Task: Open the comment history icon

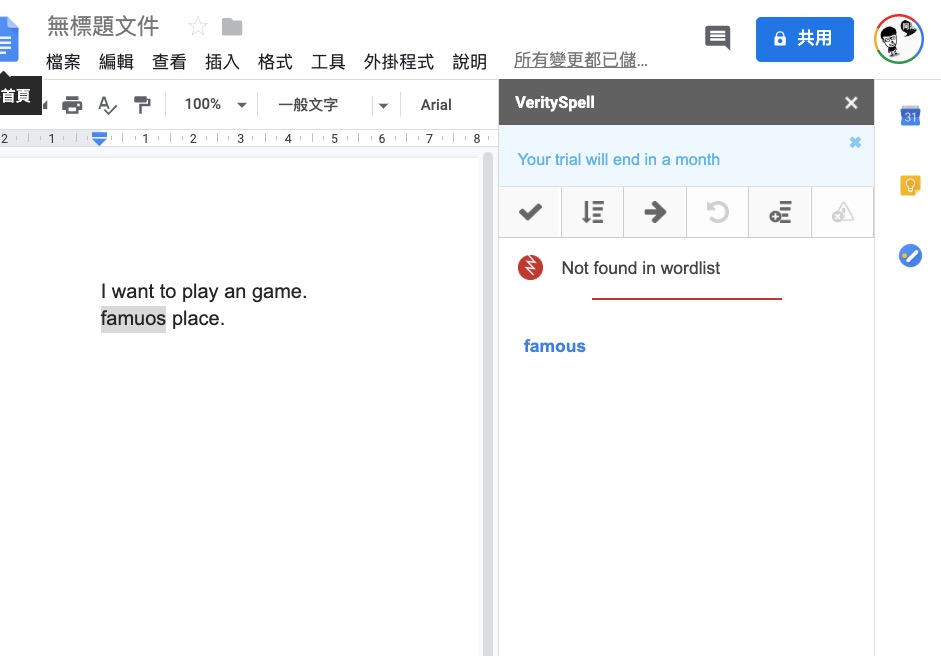Action: tap(717, 38)
